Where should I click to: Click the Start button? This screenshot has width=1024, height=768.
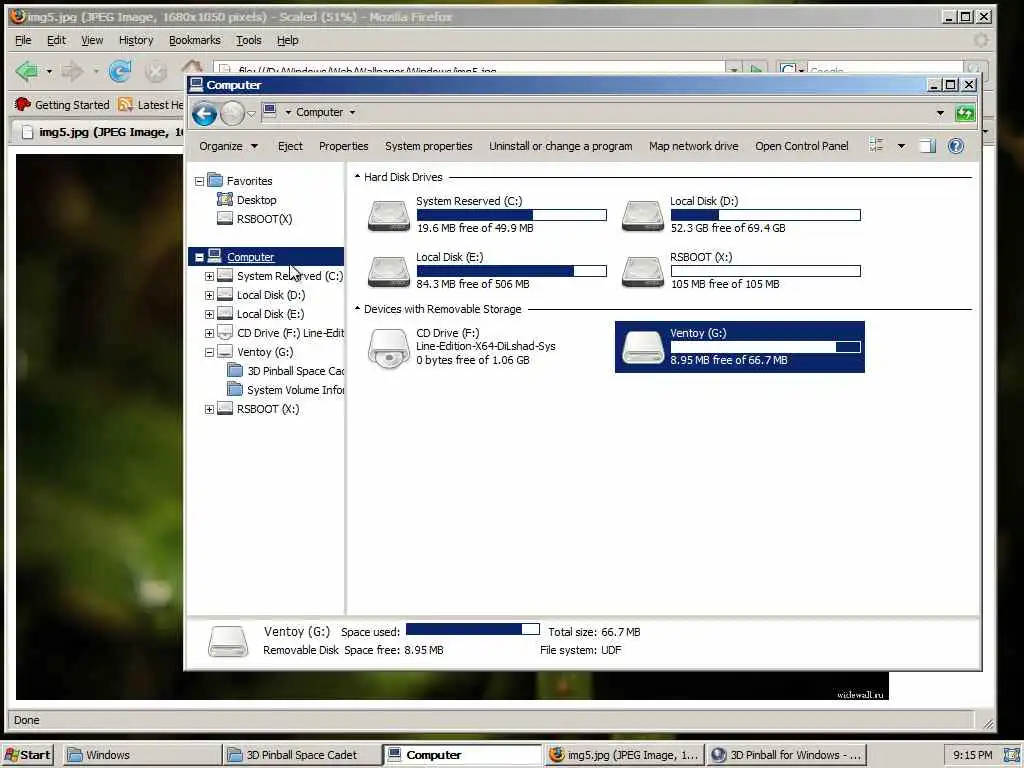tap(27, 754)
